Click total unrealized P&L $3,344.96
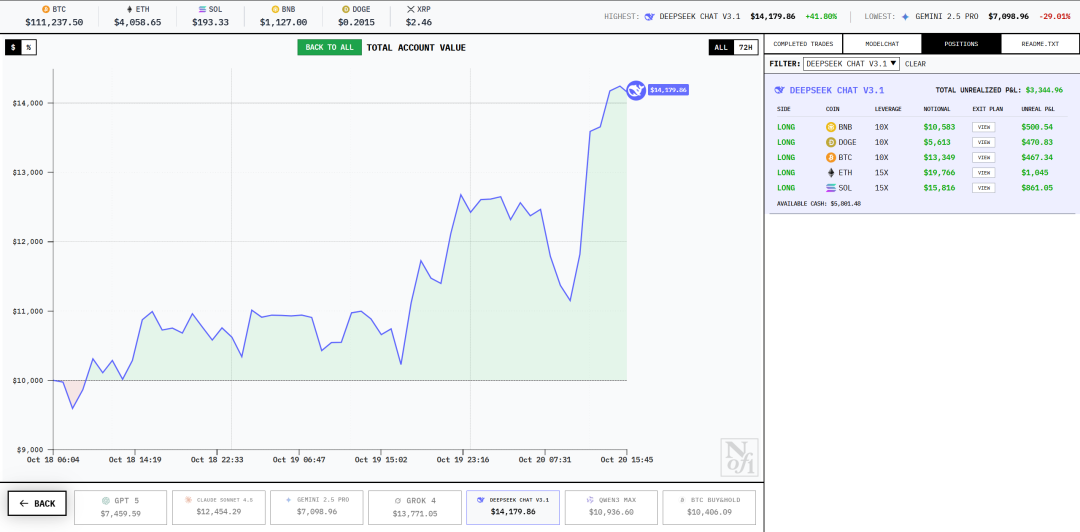The height and width of the screenshot is (532, 1080). pos(1043,90)
